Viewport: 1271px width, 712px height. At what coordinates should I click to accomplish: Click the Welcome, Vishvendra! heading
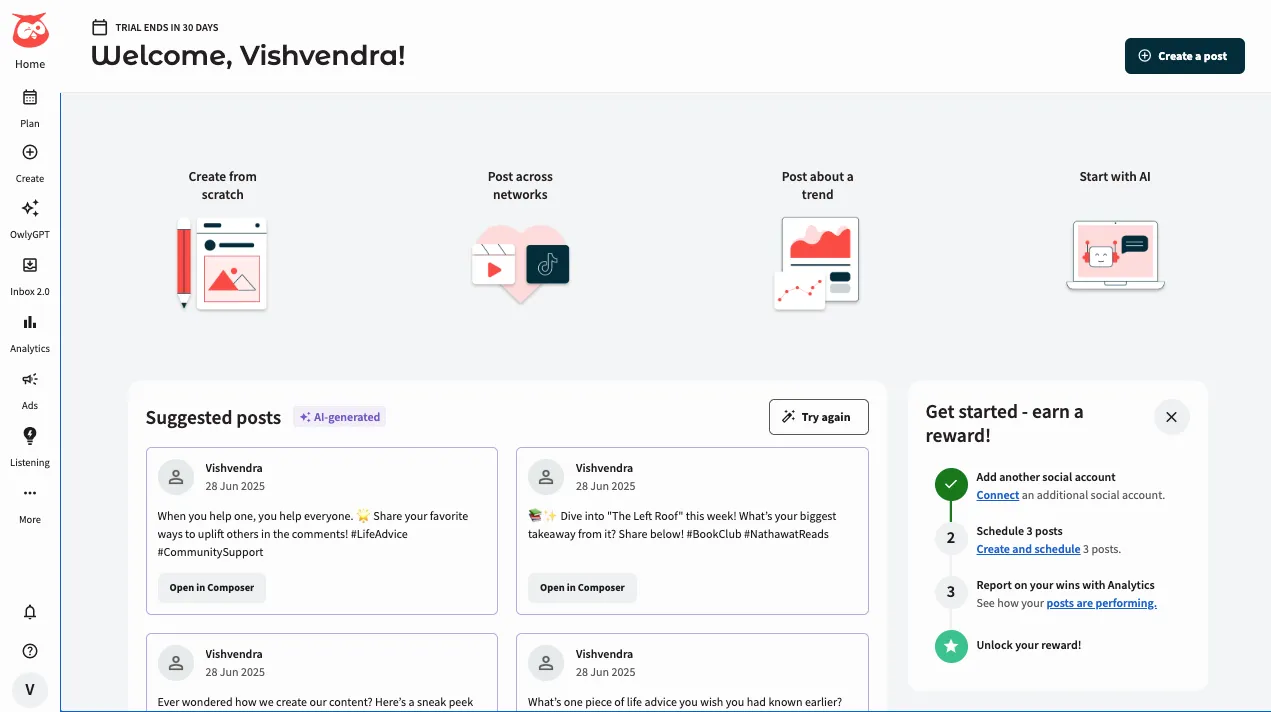(248, 56)
